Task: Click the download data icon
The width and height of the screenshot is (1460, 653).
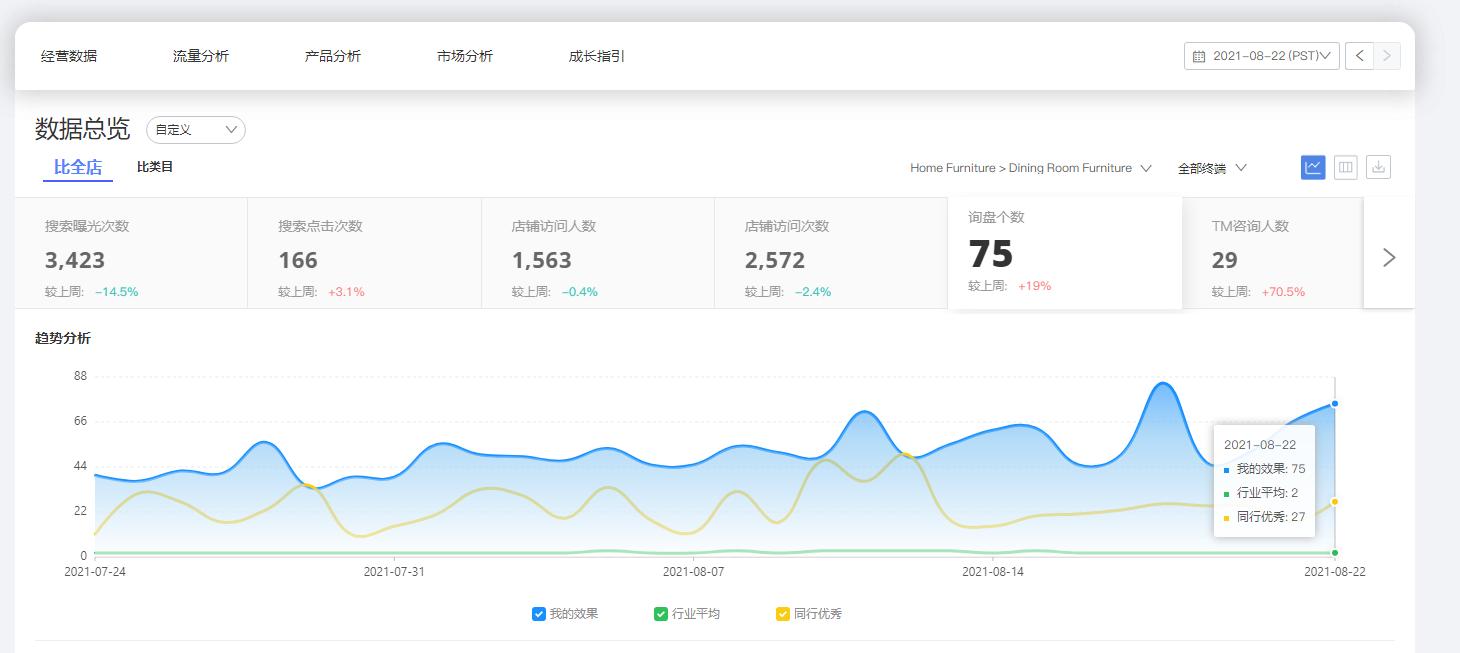Action: click(1378, 167)
